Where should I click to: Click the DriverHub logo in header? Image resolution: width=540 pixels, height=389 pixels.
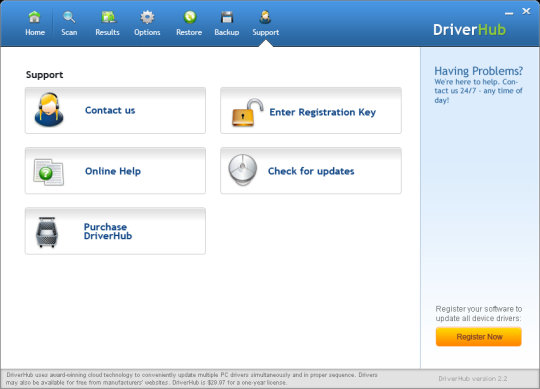469,30
